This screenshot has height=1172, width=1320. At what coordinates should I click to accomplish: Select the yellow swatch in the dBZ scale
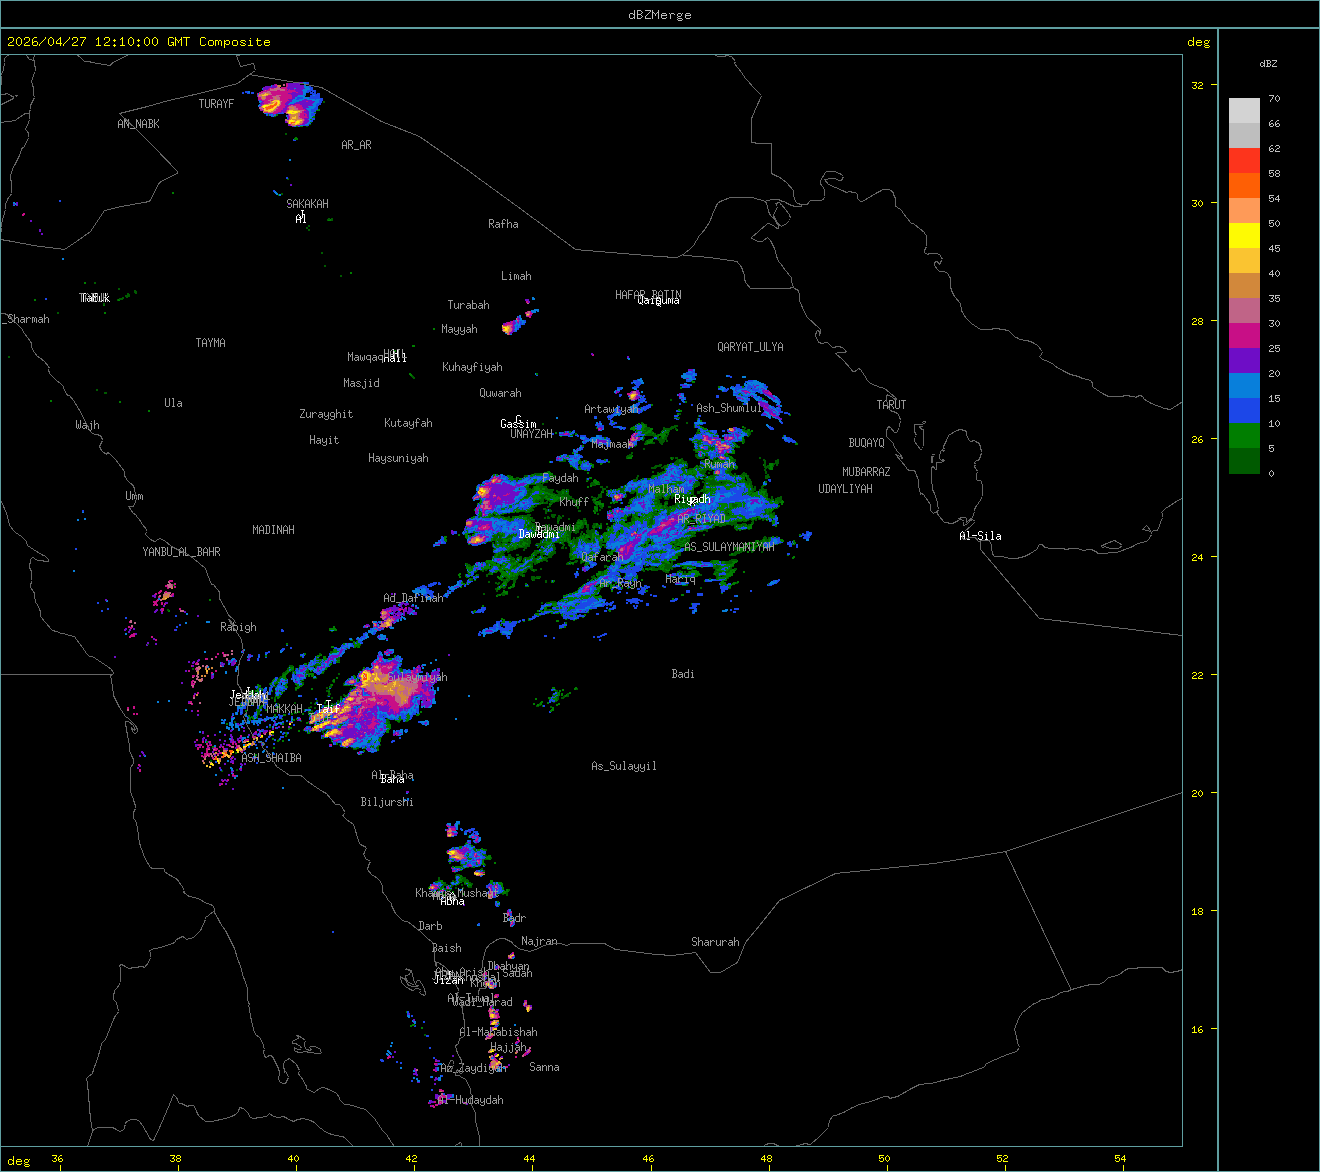pos(1244,236)
